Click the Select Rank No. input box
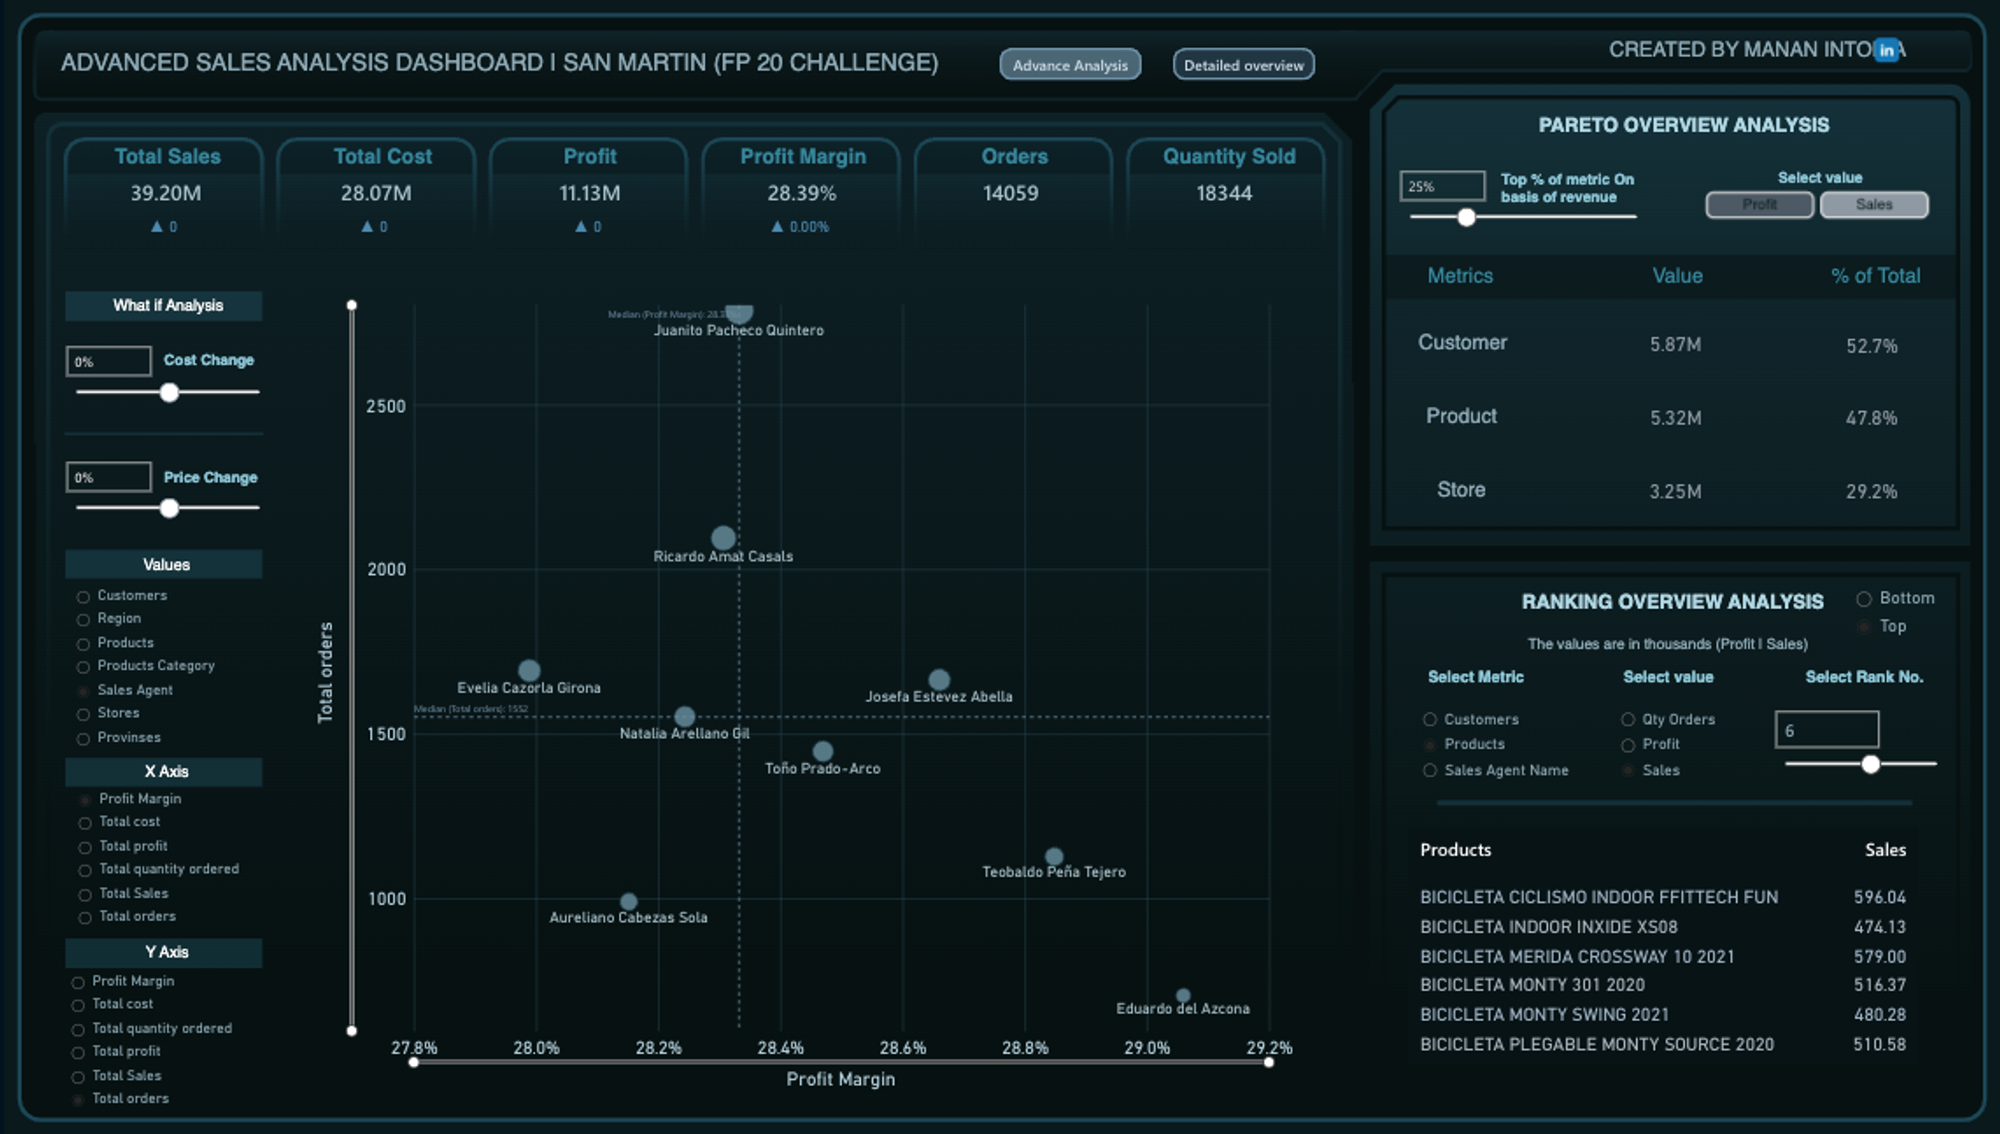Viewport: 2000px width, 1134px height. point(1826,730)
